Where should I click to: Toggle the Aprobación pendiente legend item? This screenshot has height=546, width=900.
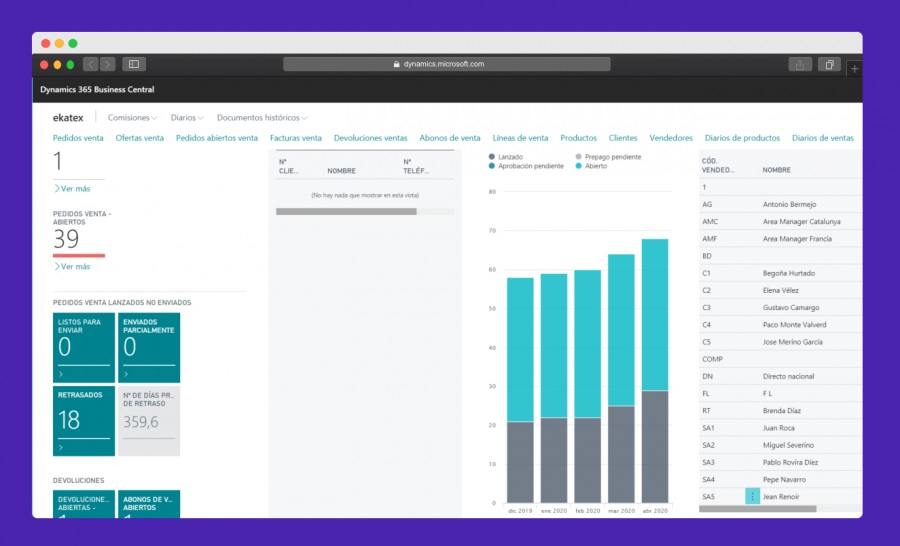coord(526,166)
